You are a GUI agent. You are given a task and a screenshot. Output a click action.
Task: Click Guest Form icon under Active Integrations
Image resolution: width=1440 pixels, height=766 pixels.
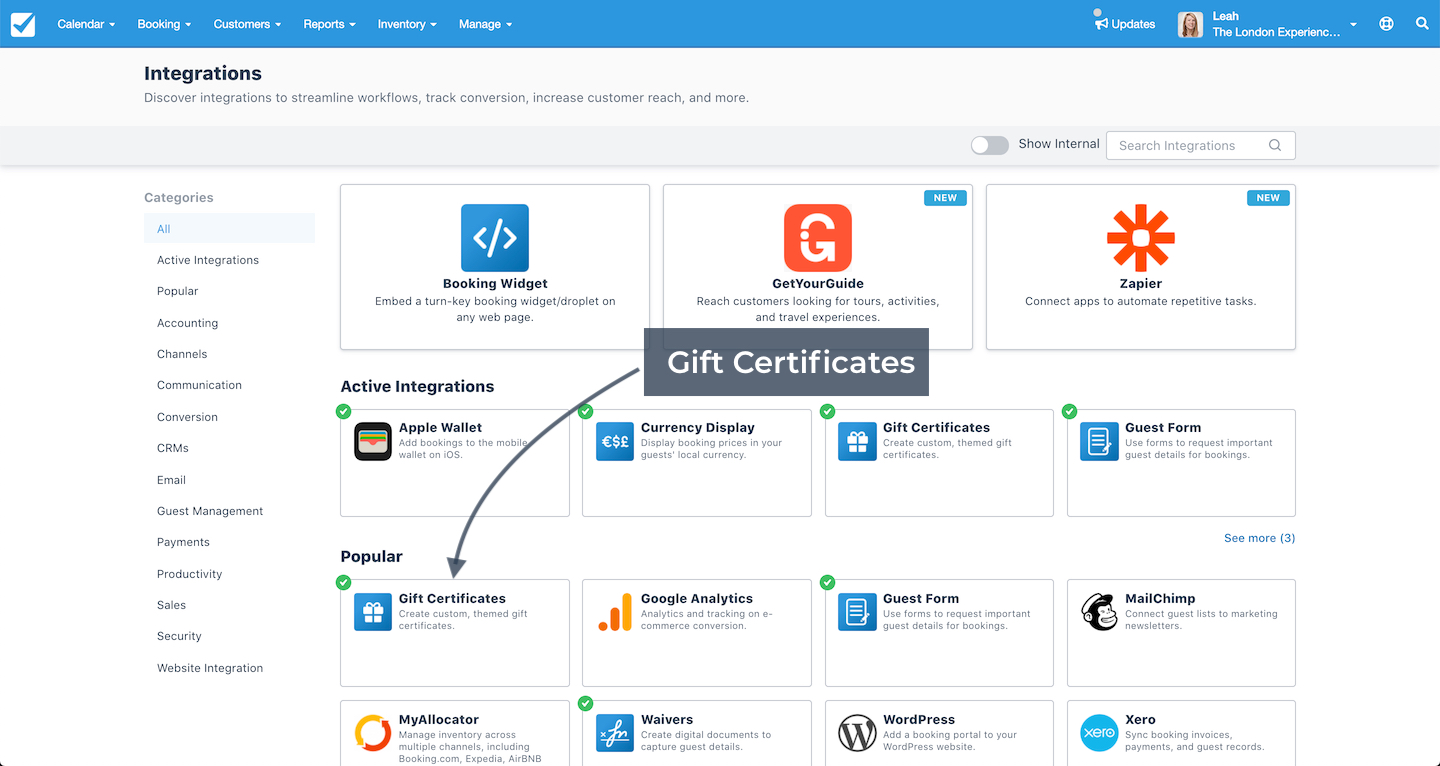click(x=1099, y=441)
